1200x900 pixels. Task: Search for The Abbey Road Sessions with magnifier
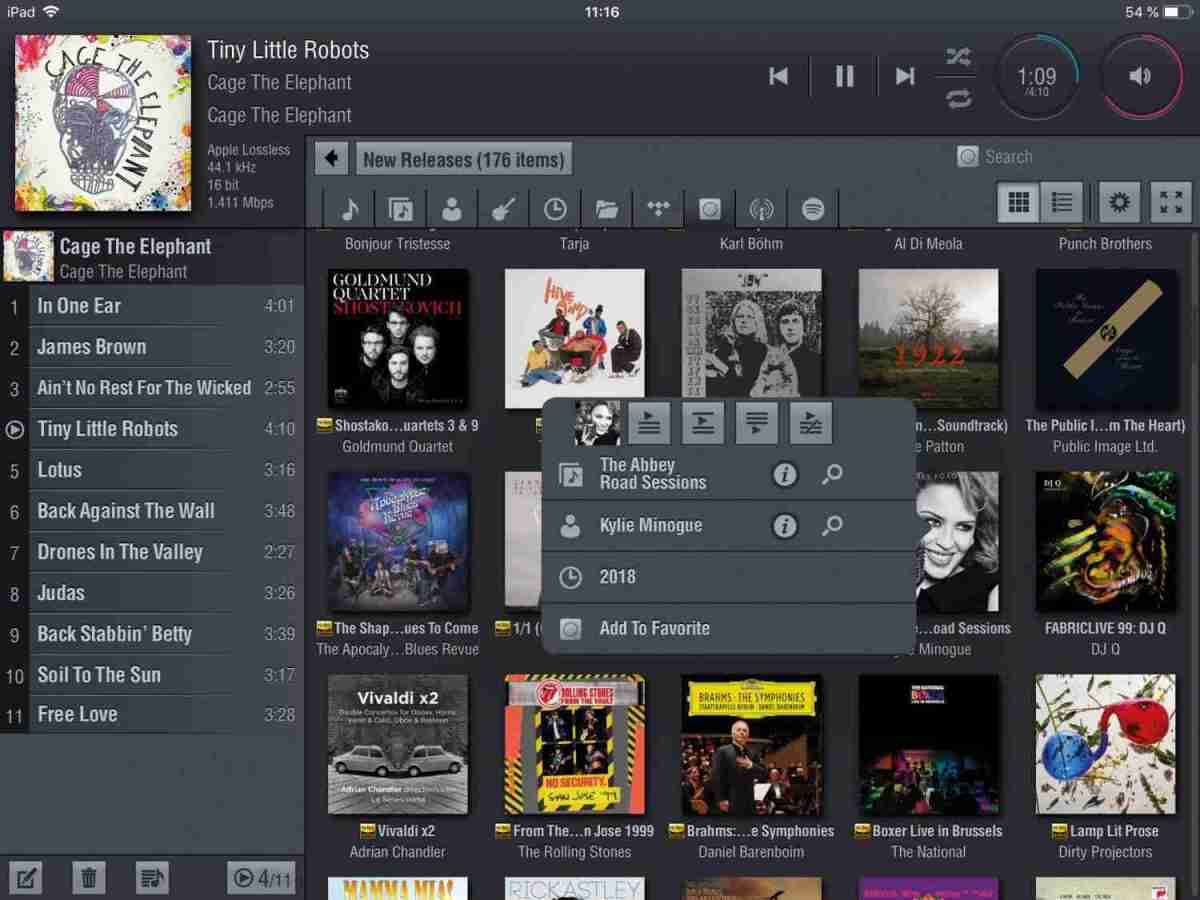tap(832, 474)
